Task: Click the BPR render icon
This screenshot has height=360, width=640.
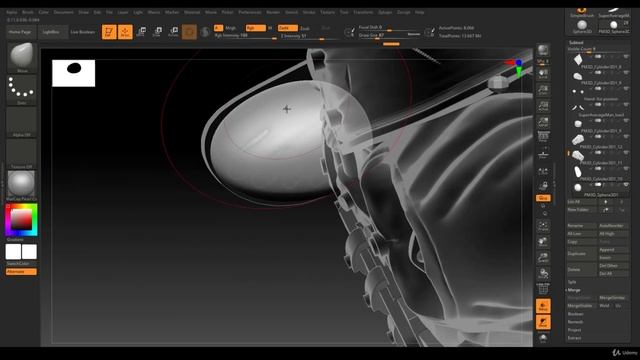Action: point(543,51)
